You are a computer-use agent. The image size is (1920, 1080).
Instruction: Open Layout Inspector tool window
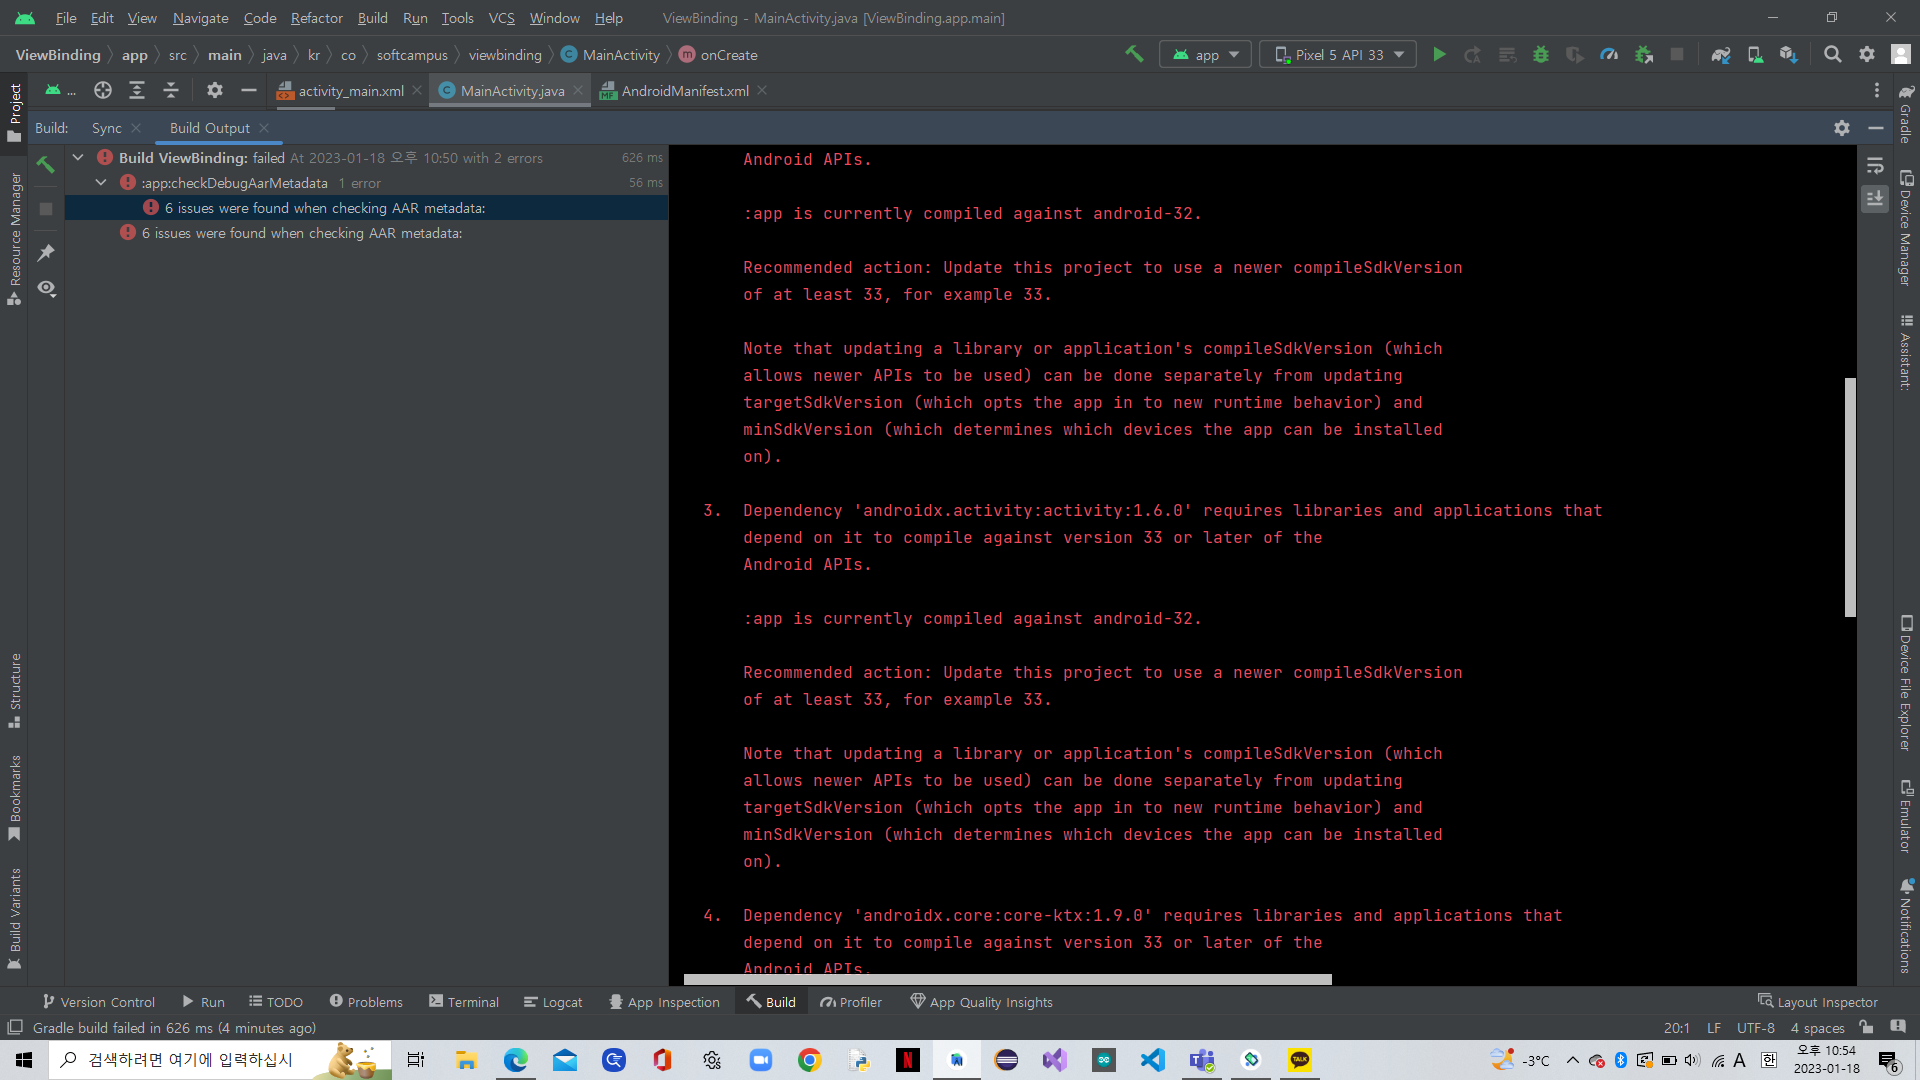click(x=1818, y=1002)
